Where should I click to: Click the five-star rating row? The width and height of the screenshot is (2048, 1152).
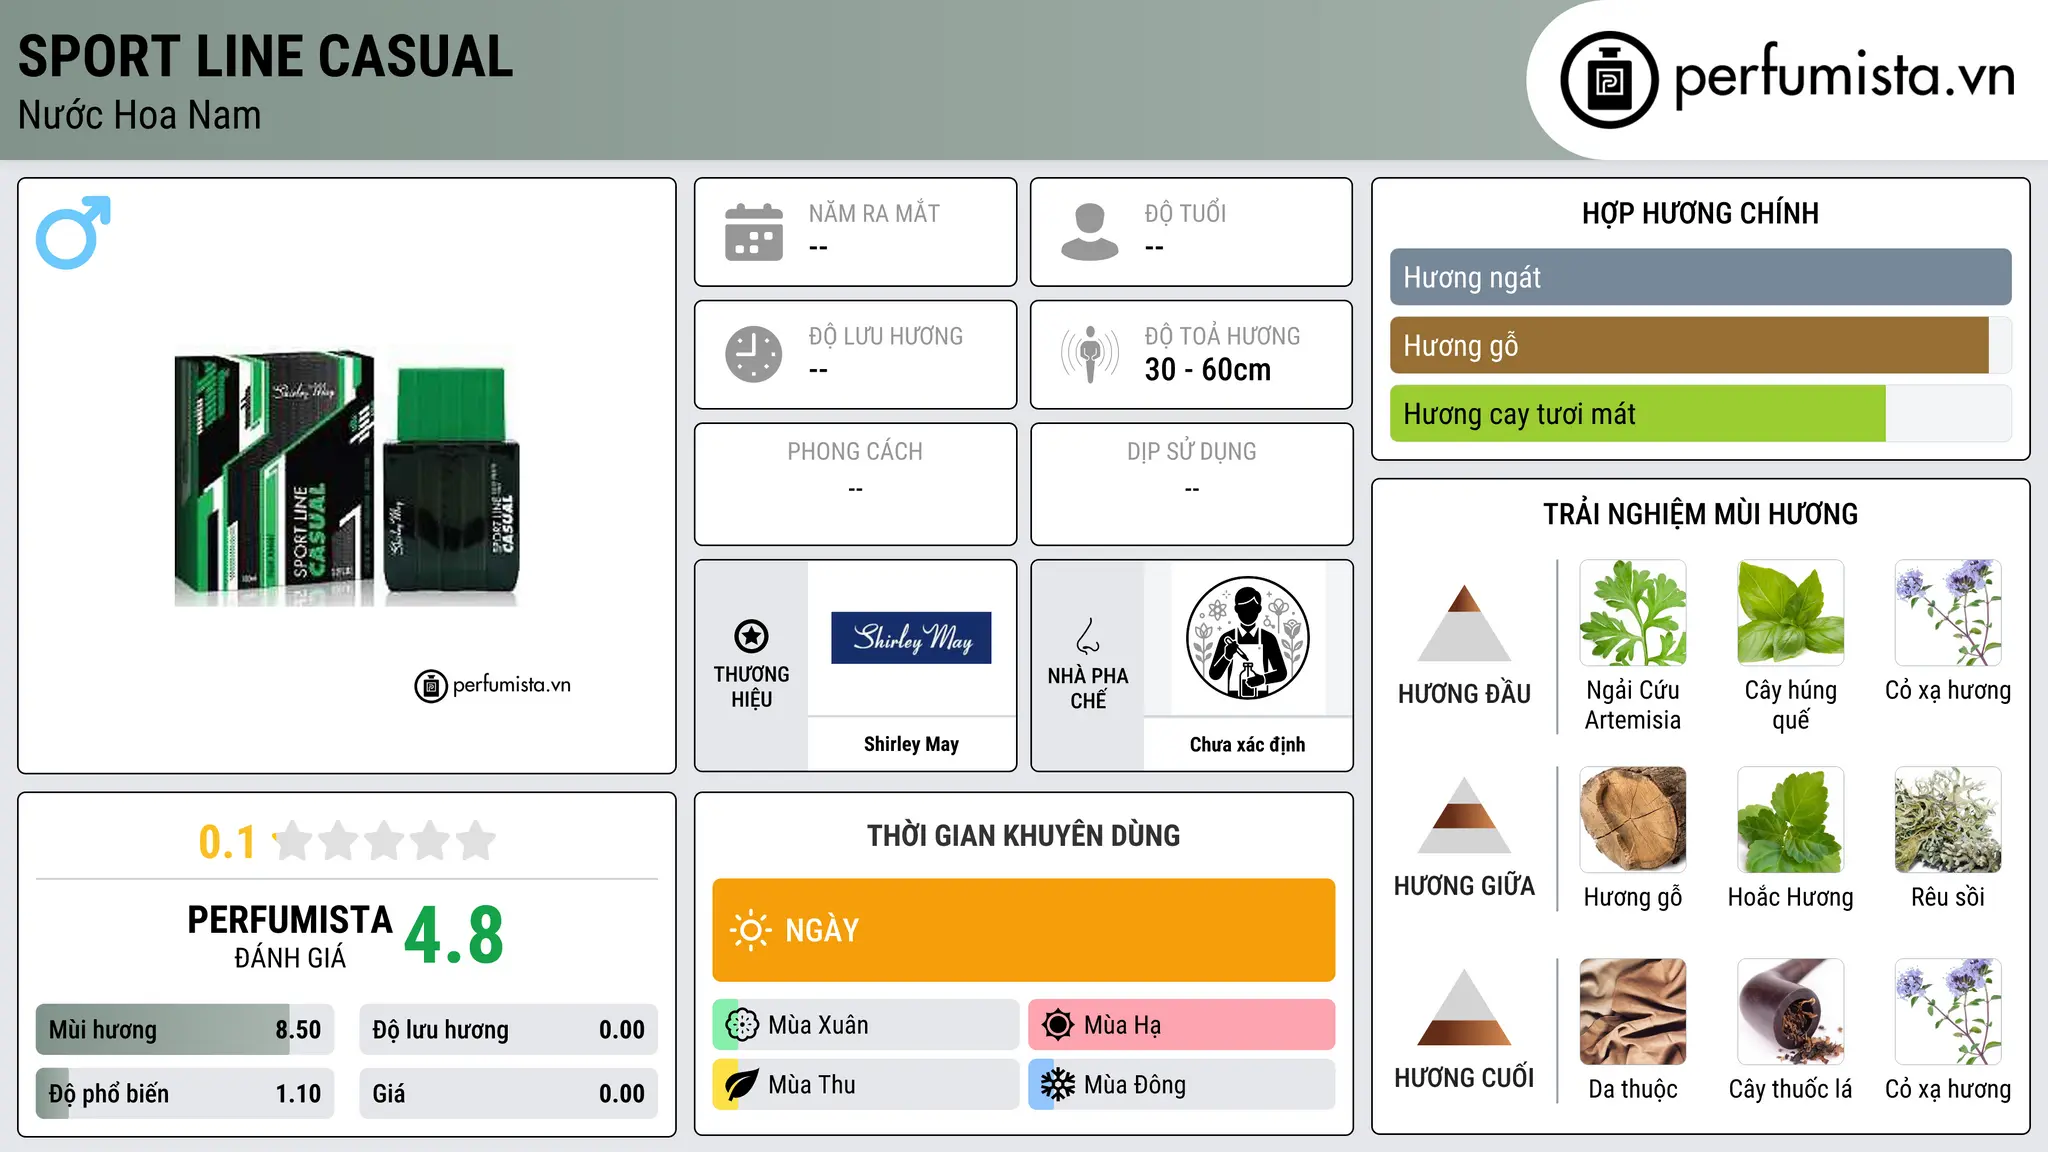[385, 841]
